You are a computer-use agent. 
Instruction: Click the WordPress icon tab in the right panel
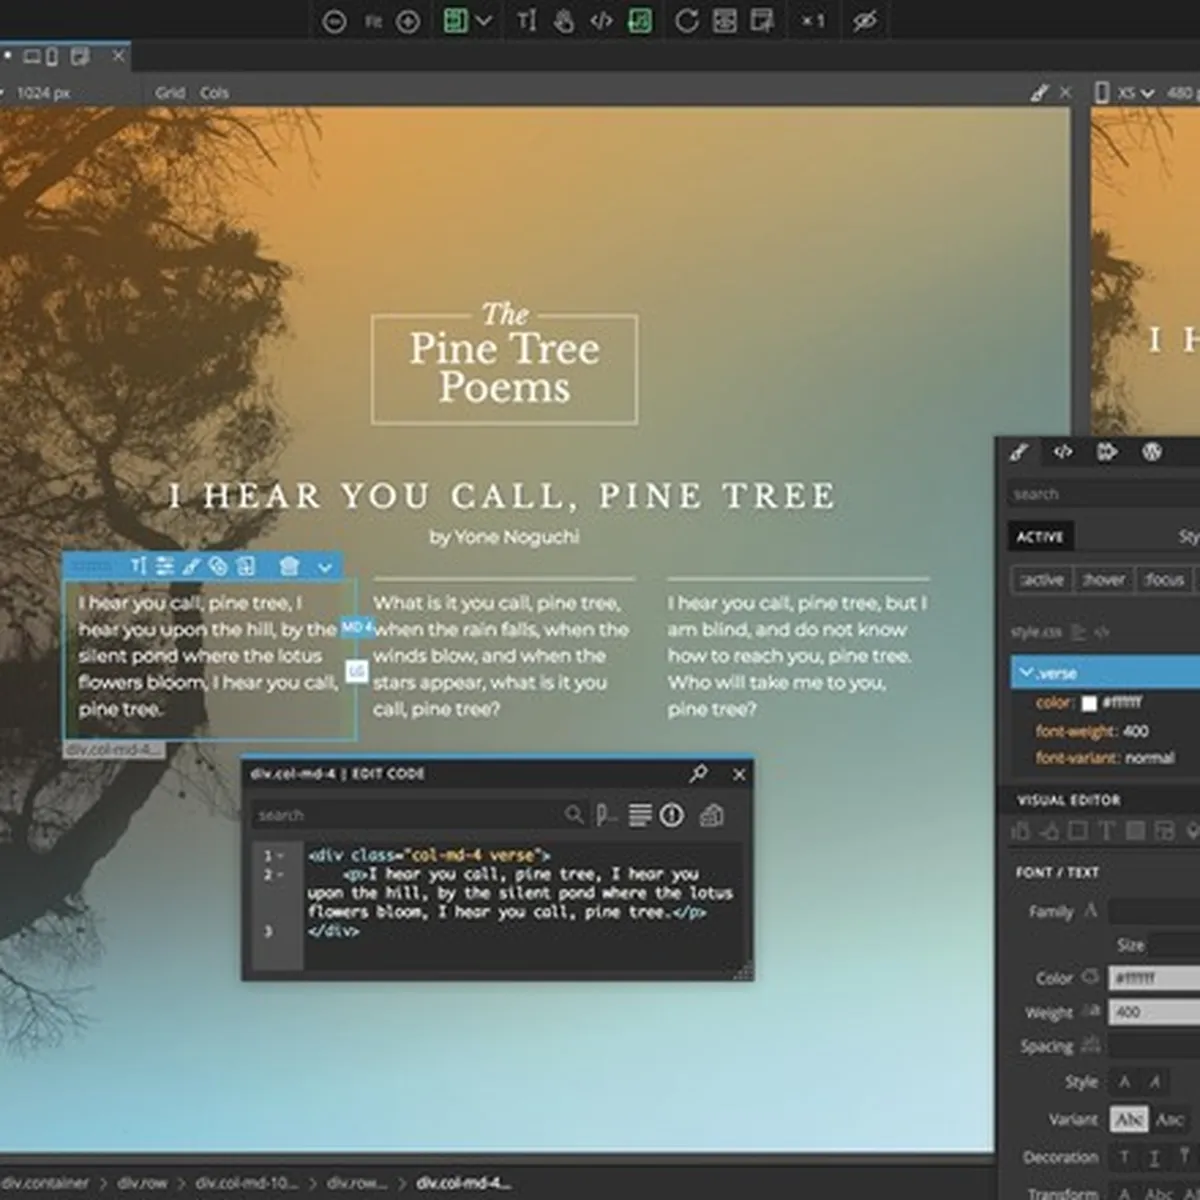[x=1152, y=452]
